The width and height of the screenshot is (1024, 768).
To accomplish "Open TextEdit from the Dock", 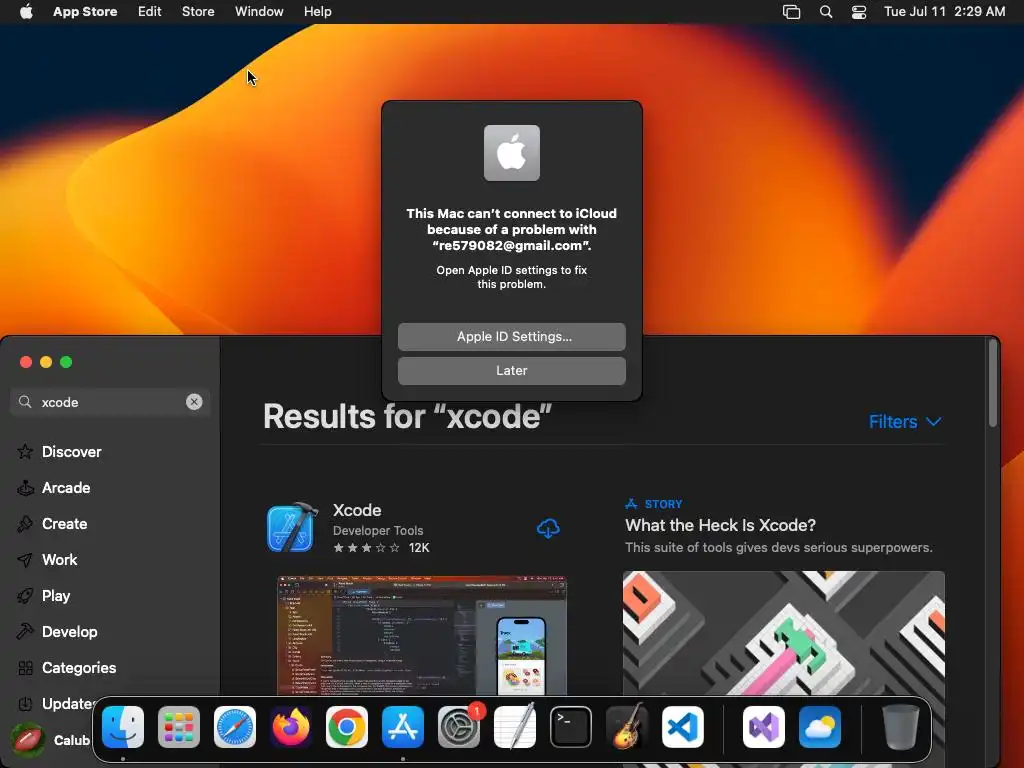I will 515,727.
